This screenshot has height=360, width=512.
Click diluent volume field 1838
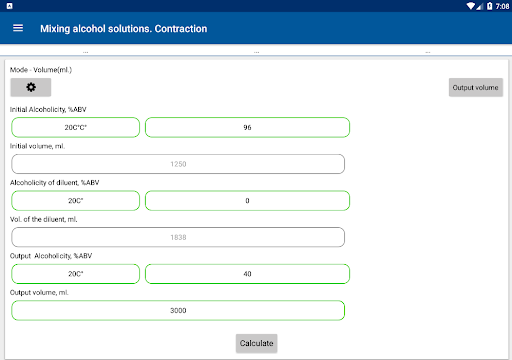[x=178, y=237]
